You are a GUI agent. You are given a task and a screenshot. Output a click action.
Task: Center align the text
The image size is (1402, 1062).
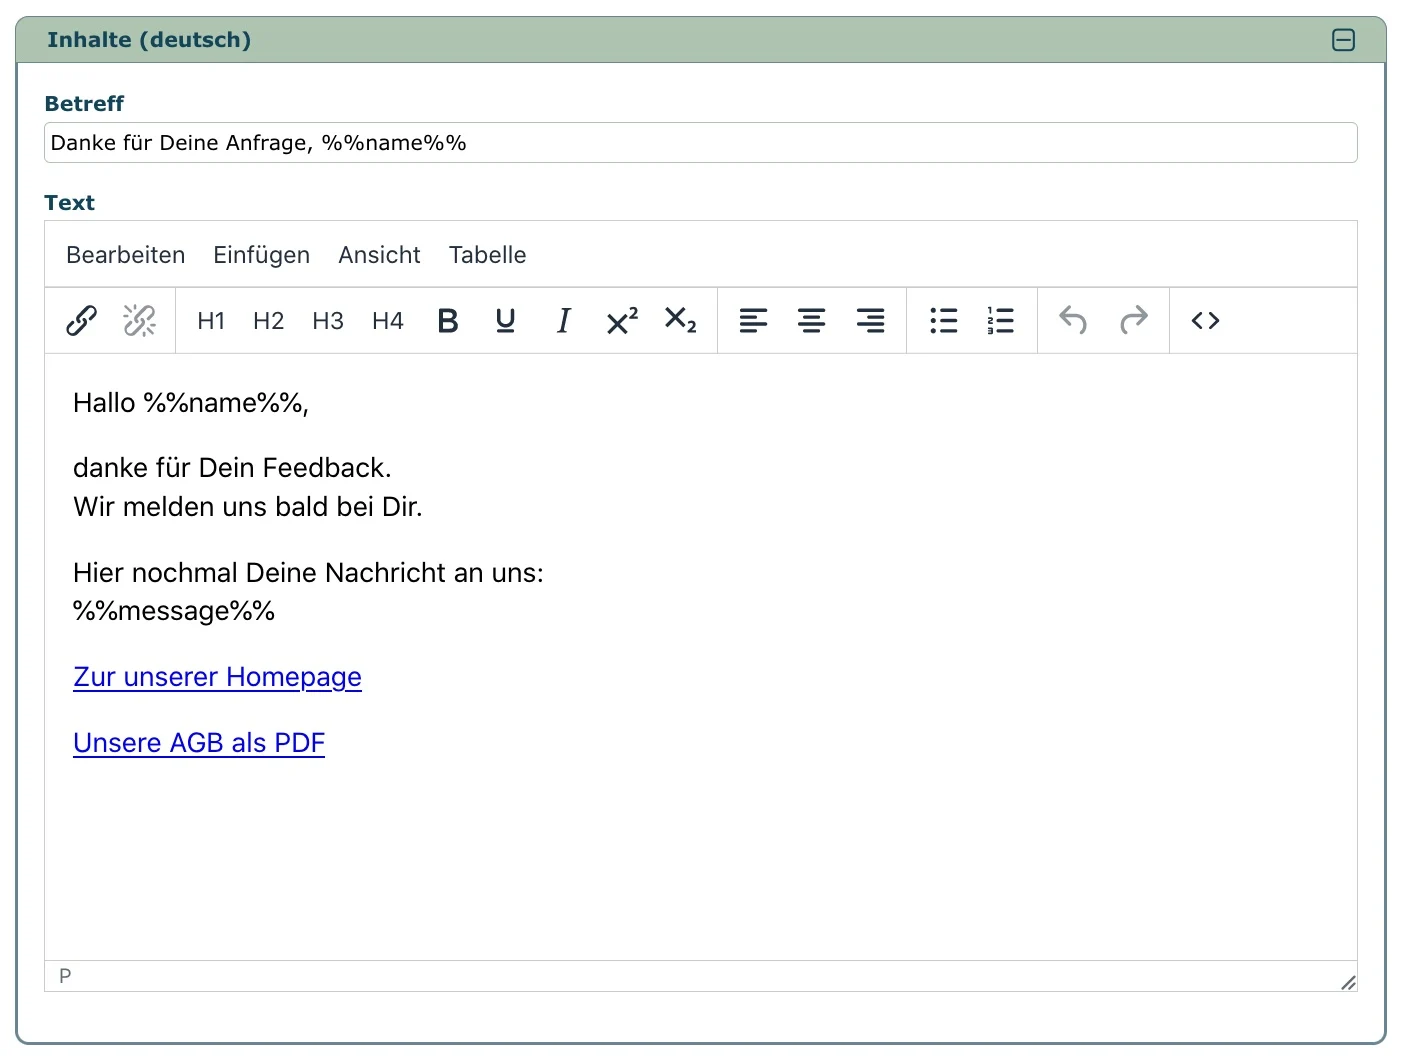click(811, 321)
